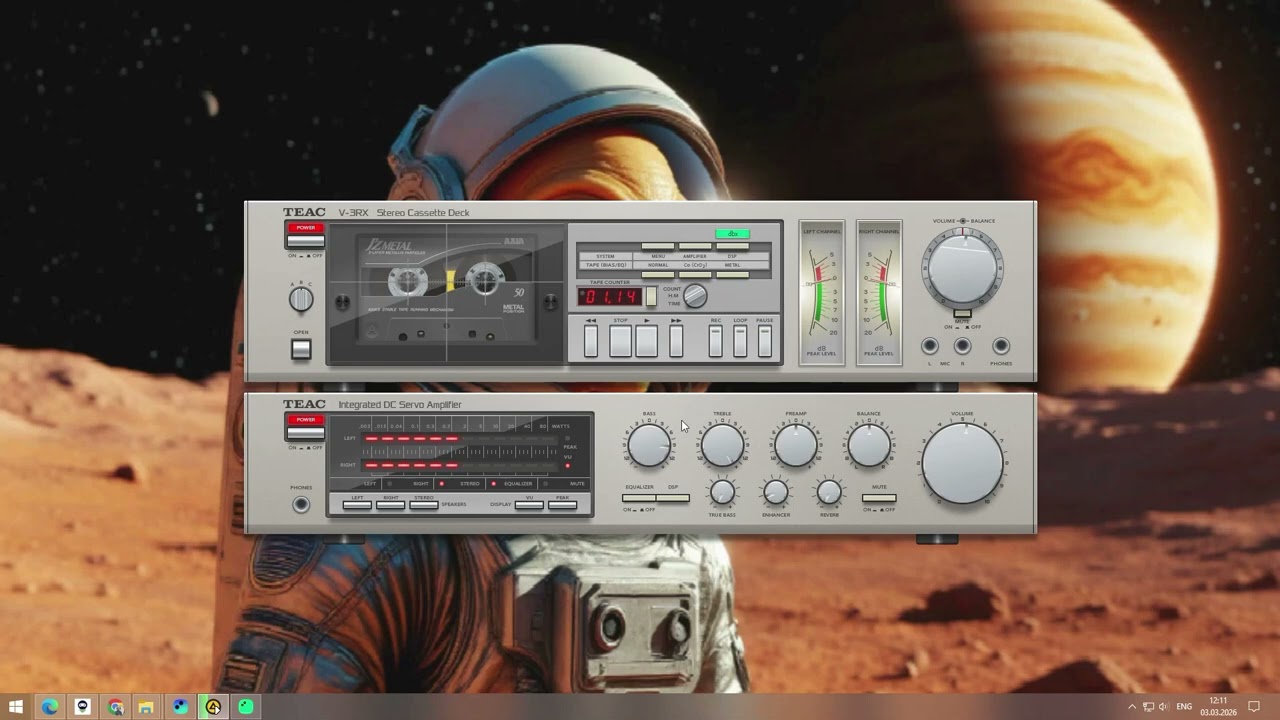Open Chrome from the taskbar

click(x=115, y=707)
